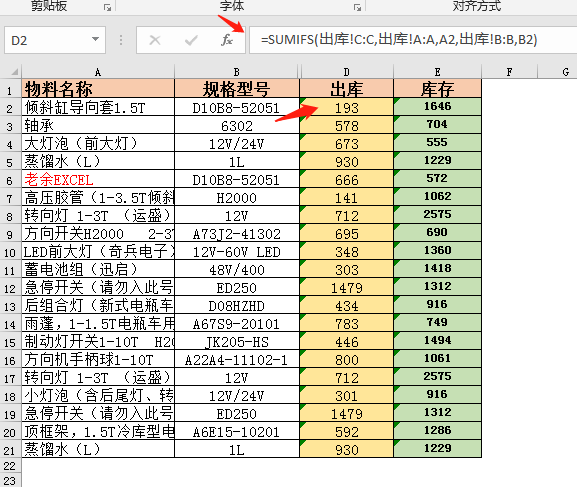Click outbound cell with value 673
Image resolution: width=577 pixels, height=487 pixels.
click(x=347, y=143)
